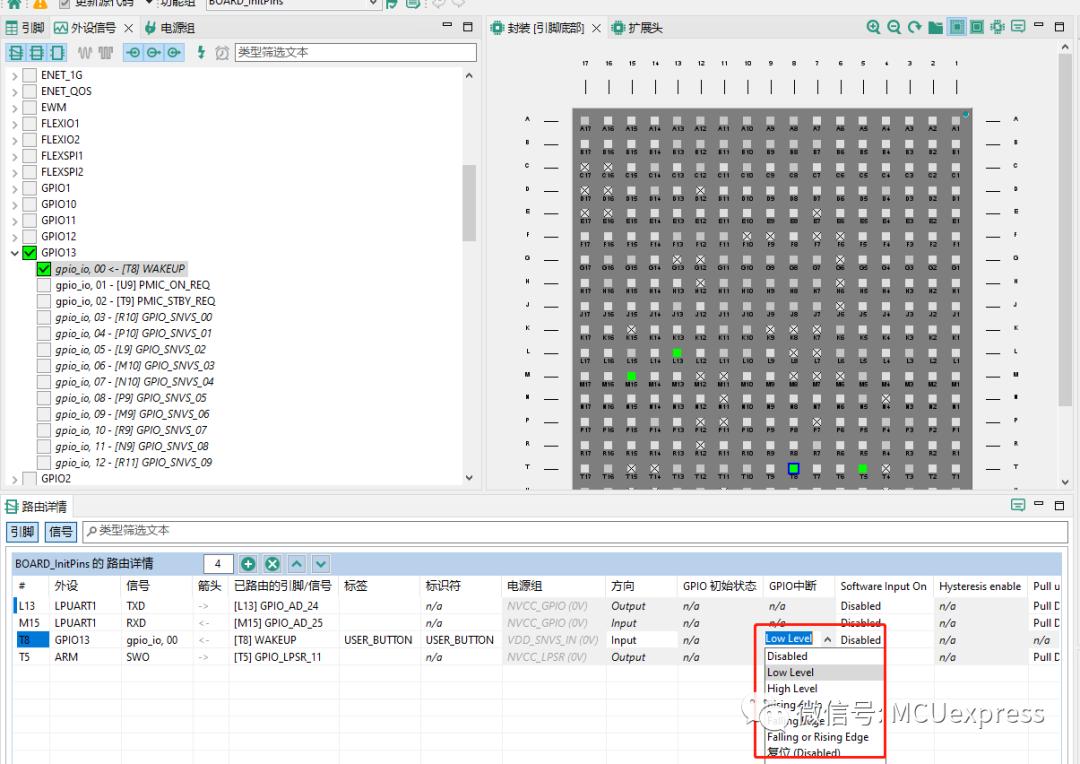Toggle the second pin direction filter button
Screen dimensions: 1080x764
tap(154, 52)
